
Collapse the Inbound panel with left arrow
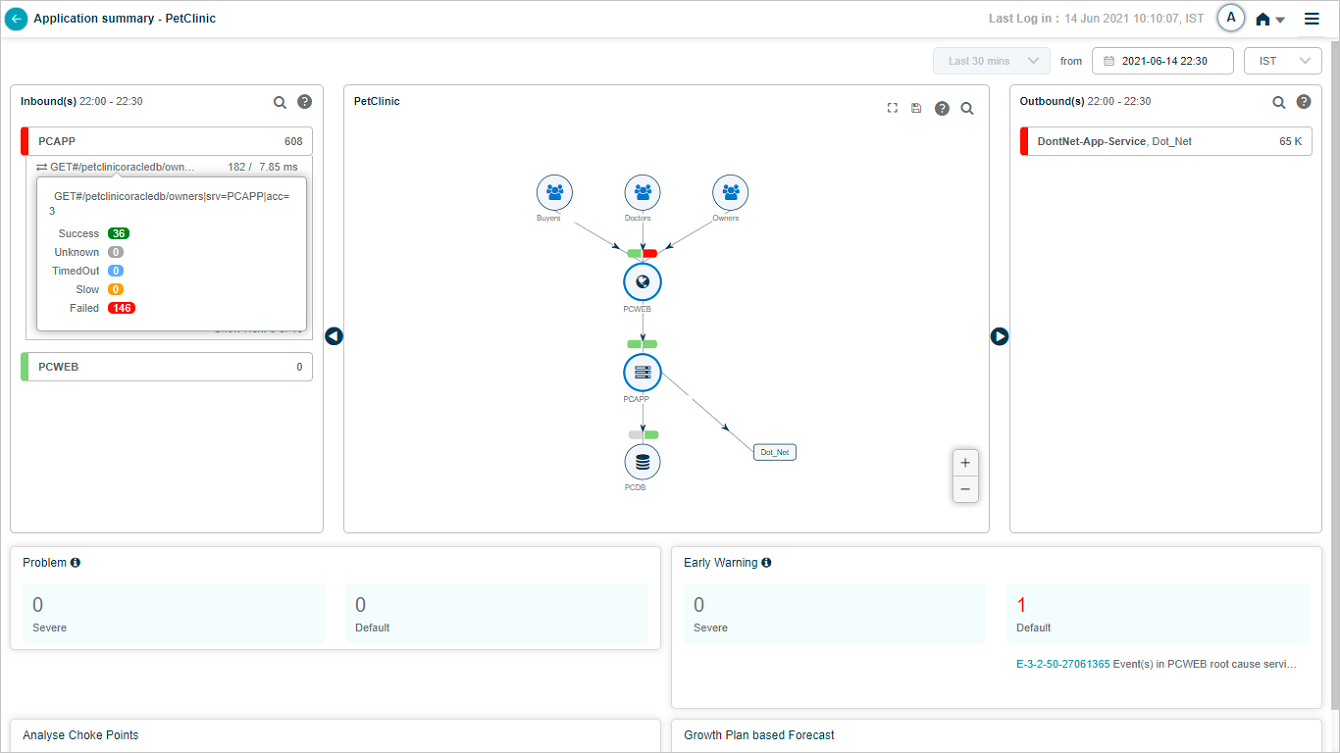click(334, 337)
